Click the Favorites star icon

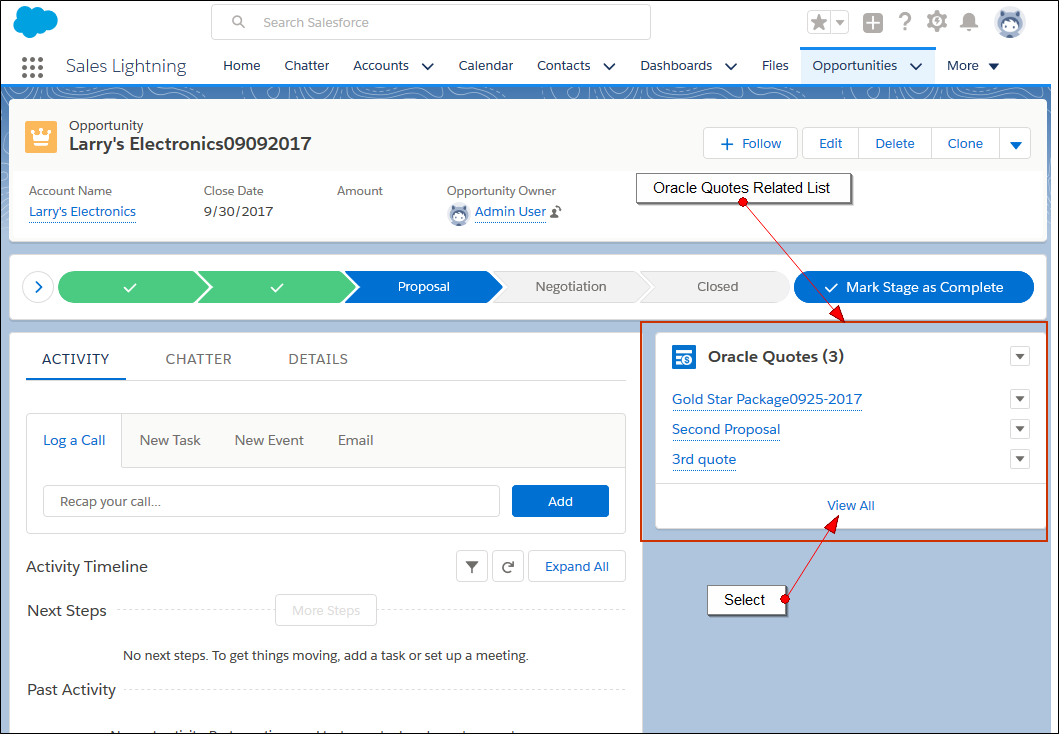pos(819,22)
